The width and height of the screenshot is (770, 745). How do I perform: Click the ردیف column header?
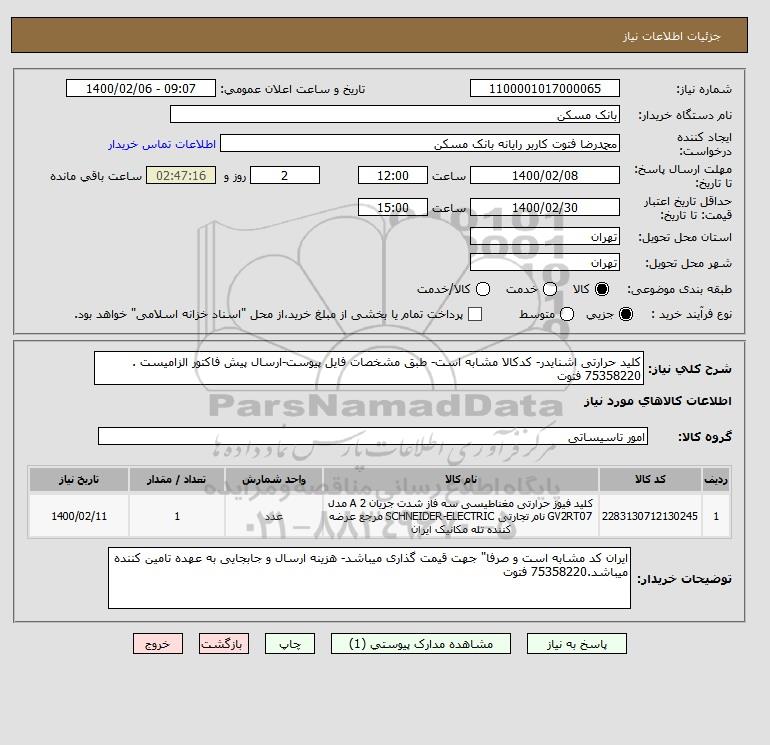[x=716, y=479]
